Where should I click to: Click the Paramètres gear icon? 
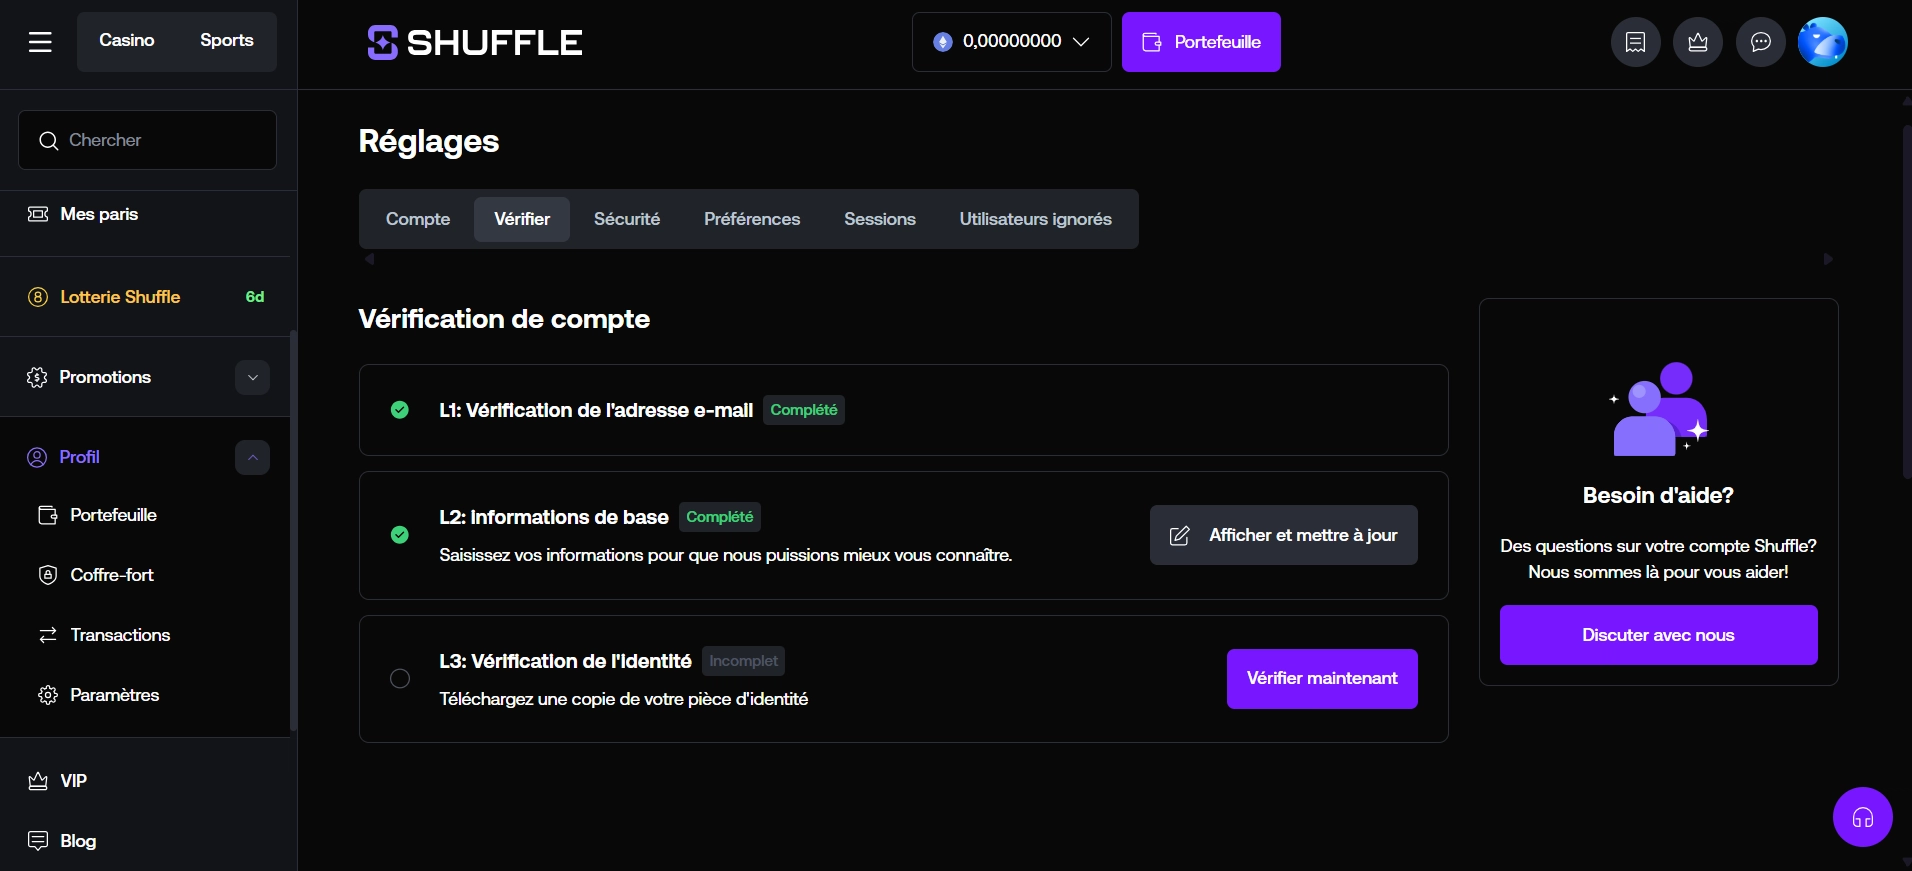pyautogui.click(x=48, y=695)
